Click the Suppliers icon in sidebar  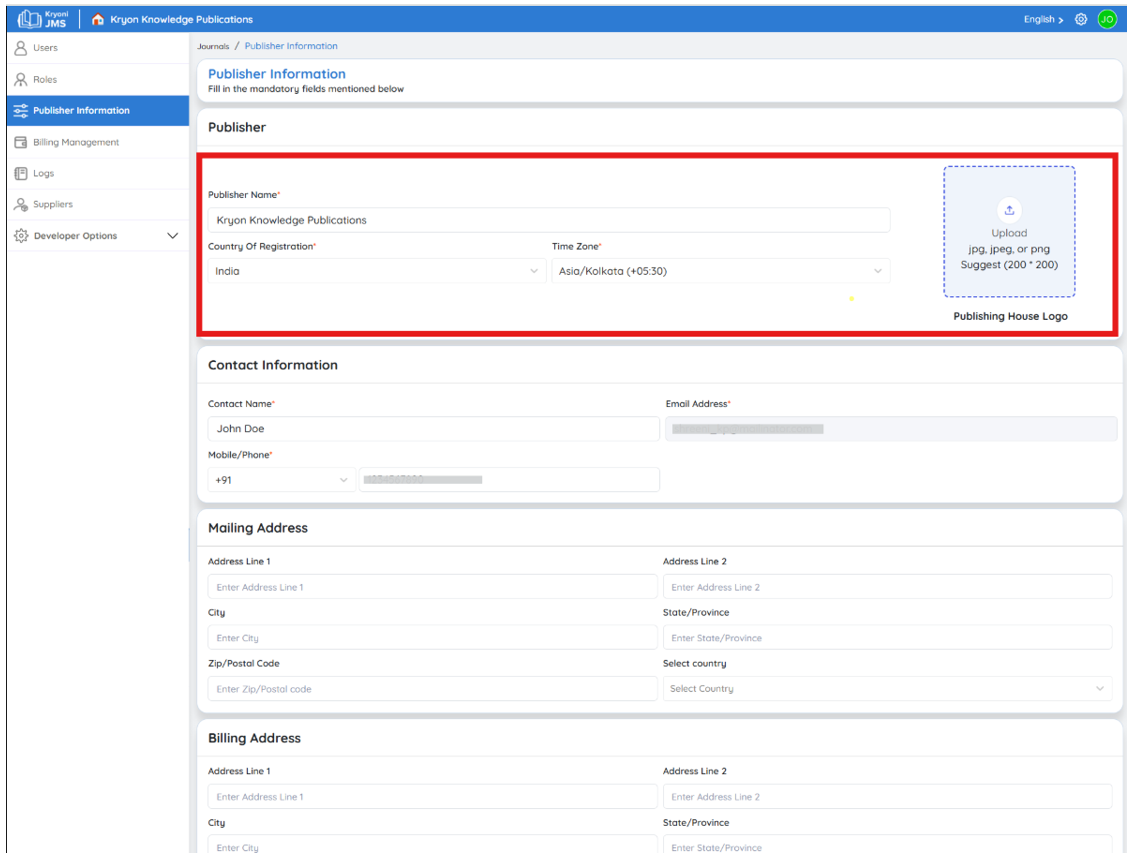[x=21, y=204]
